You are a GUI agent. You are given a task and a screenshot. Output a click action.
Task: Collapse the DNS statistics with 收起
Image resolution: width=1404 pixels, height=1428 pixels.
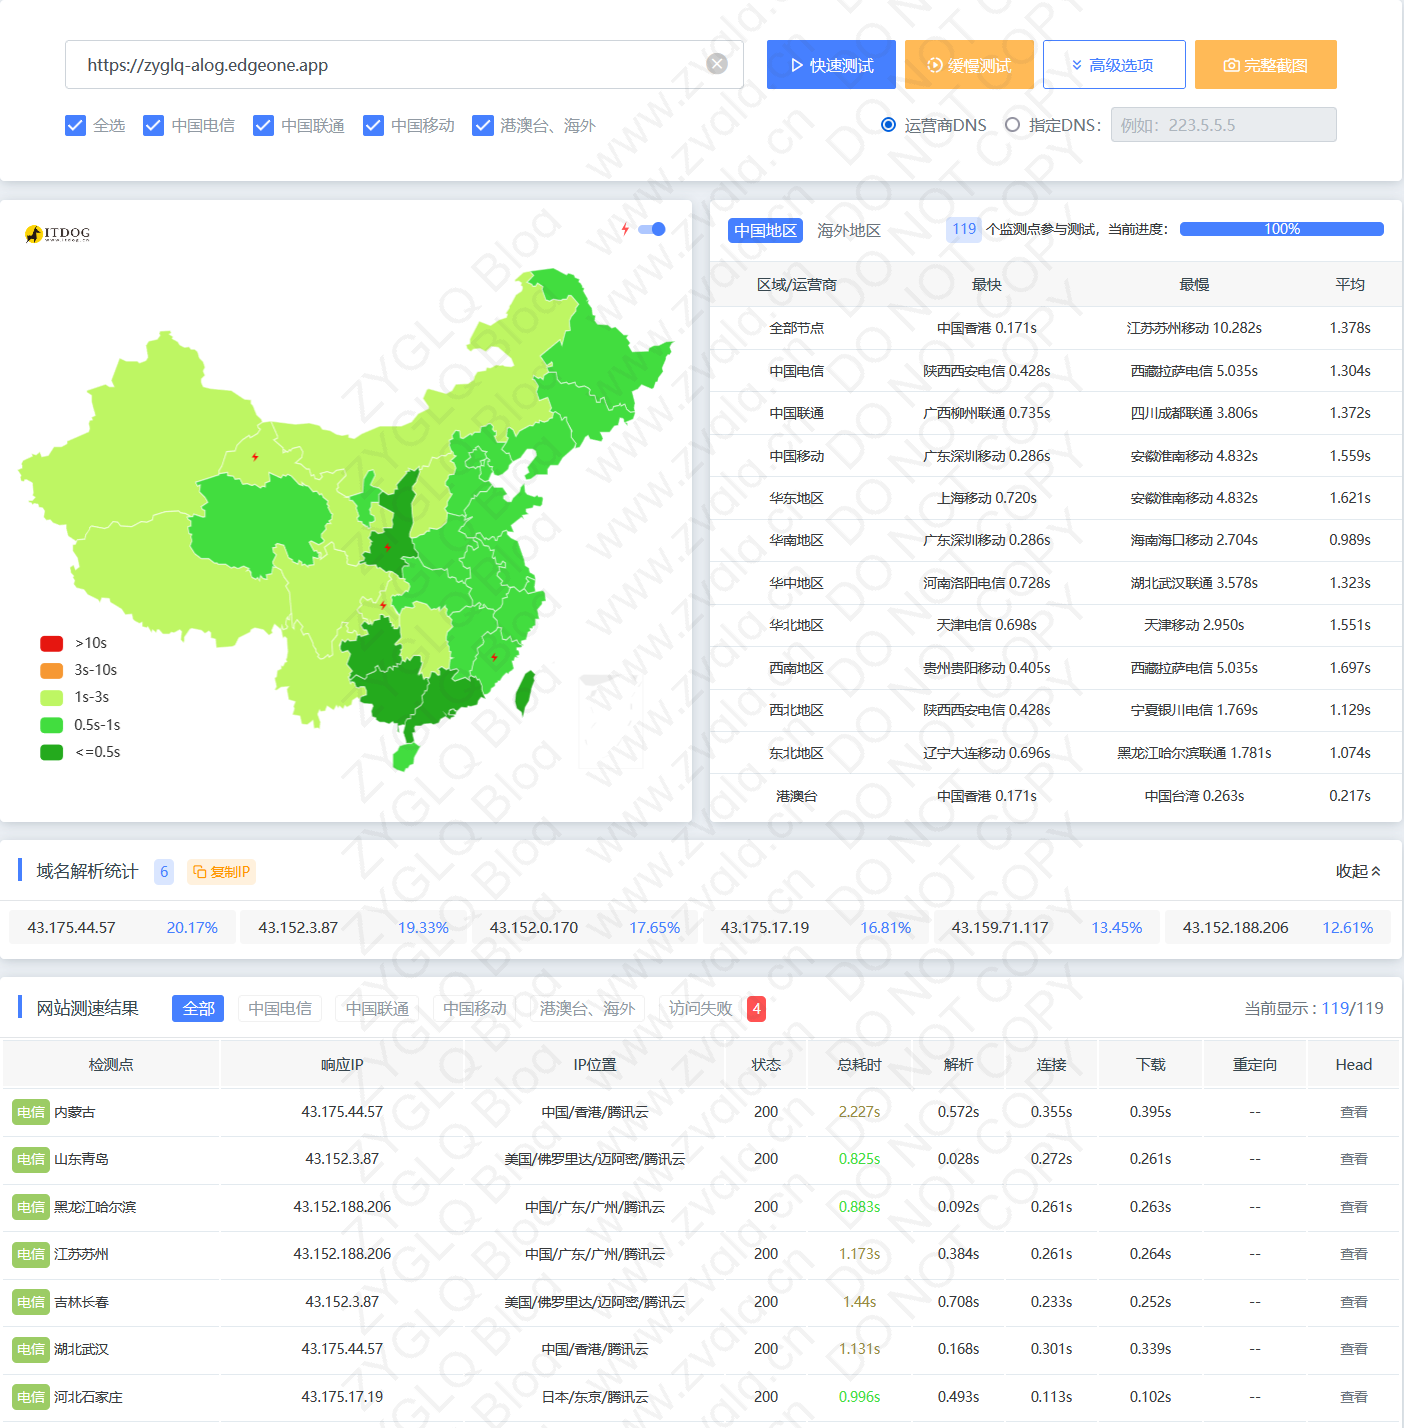(x=1359, y=871)
